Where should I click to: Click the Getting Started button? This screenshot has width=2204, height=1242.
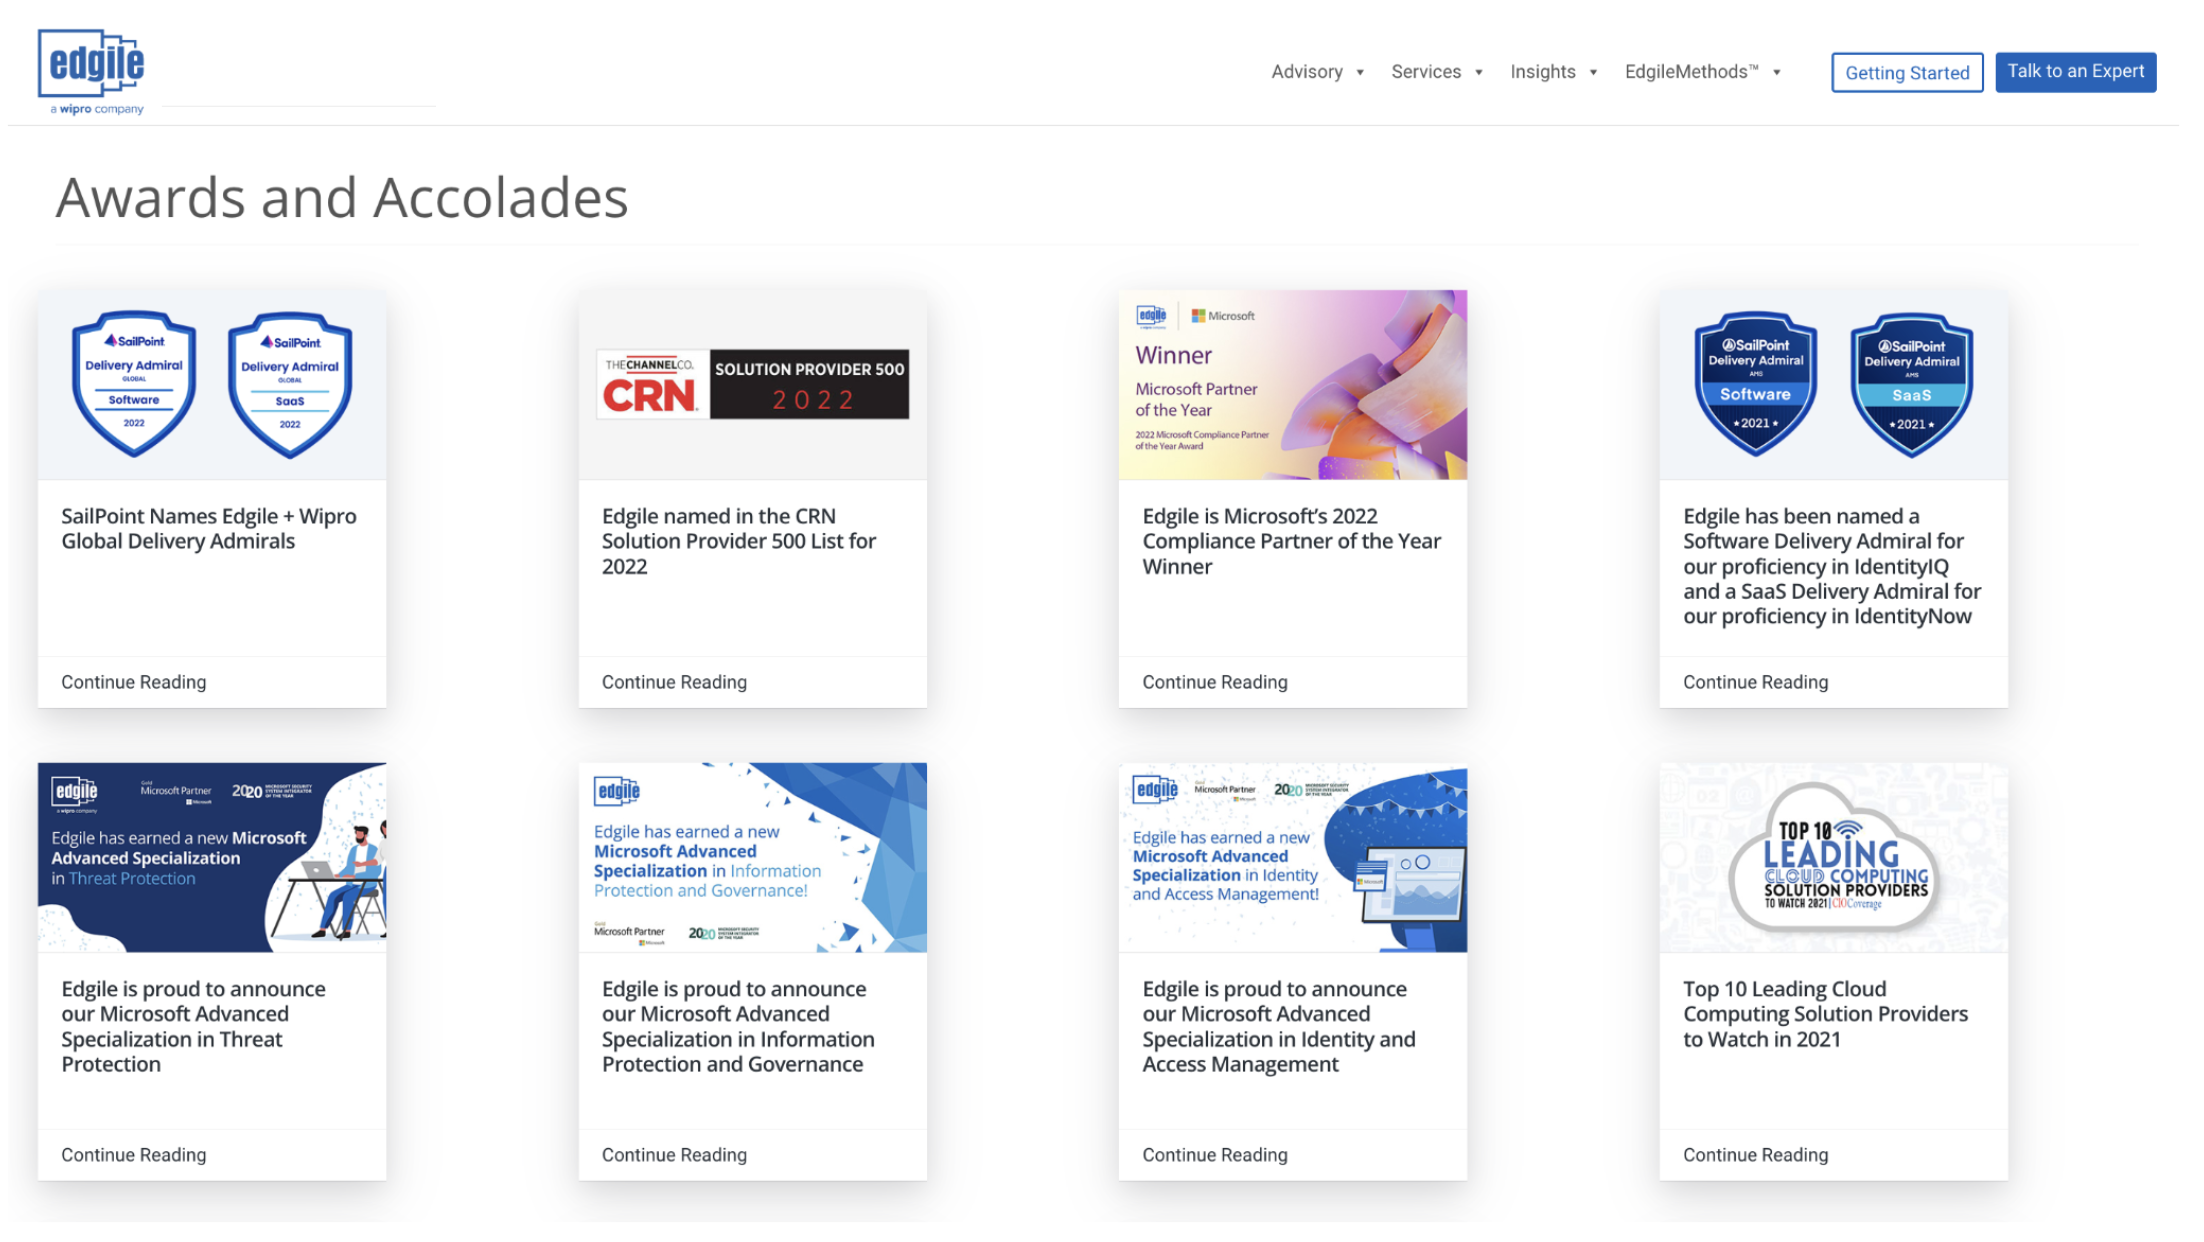[x=1907, y=73]
